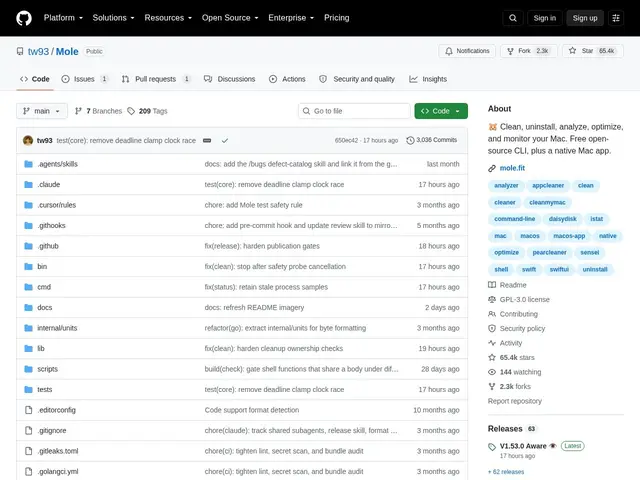Click the search magnifier icon in header
Viewport: 640px width, 480px height.
pos(513,18)
